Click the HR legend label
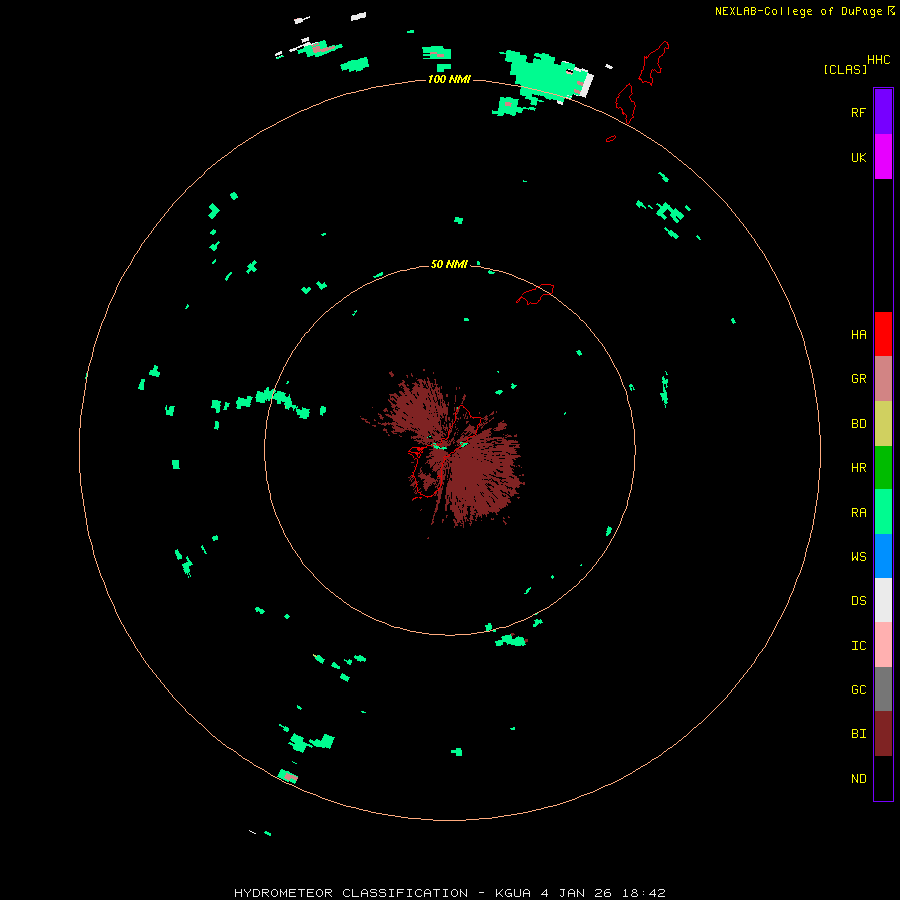The image size is (900, 900). point(858,468)
